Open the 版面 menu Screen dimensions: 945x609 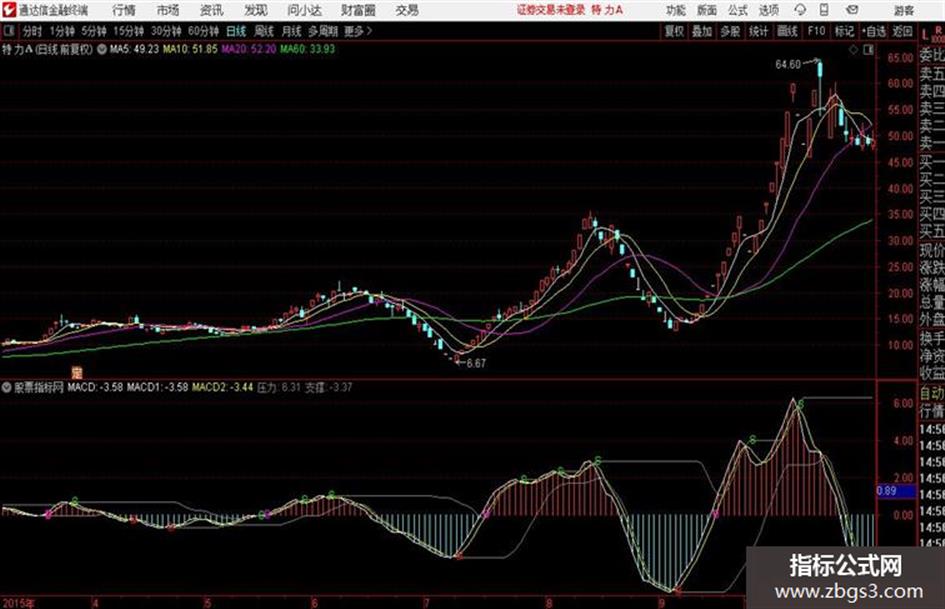(706, 10)
